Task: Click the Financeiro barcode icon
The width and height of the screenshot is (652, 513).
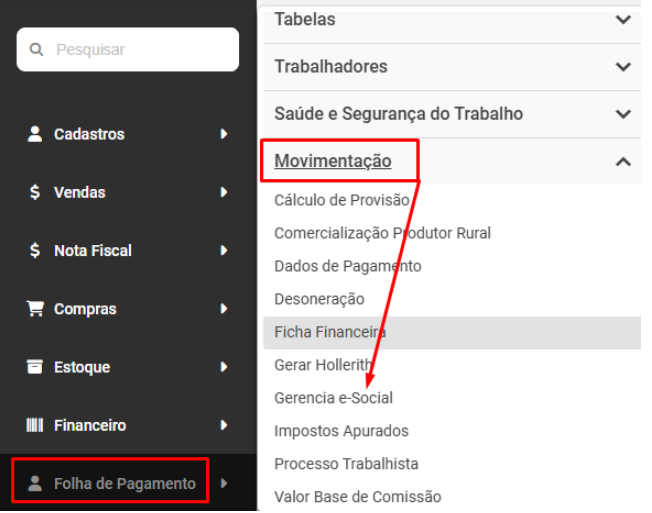Action: [34, 425]
